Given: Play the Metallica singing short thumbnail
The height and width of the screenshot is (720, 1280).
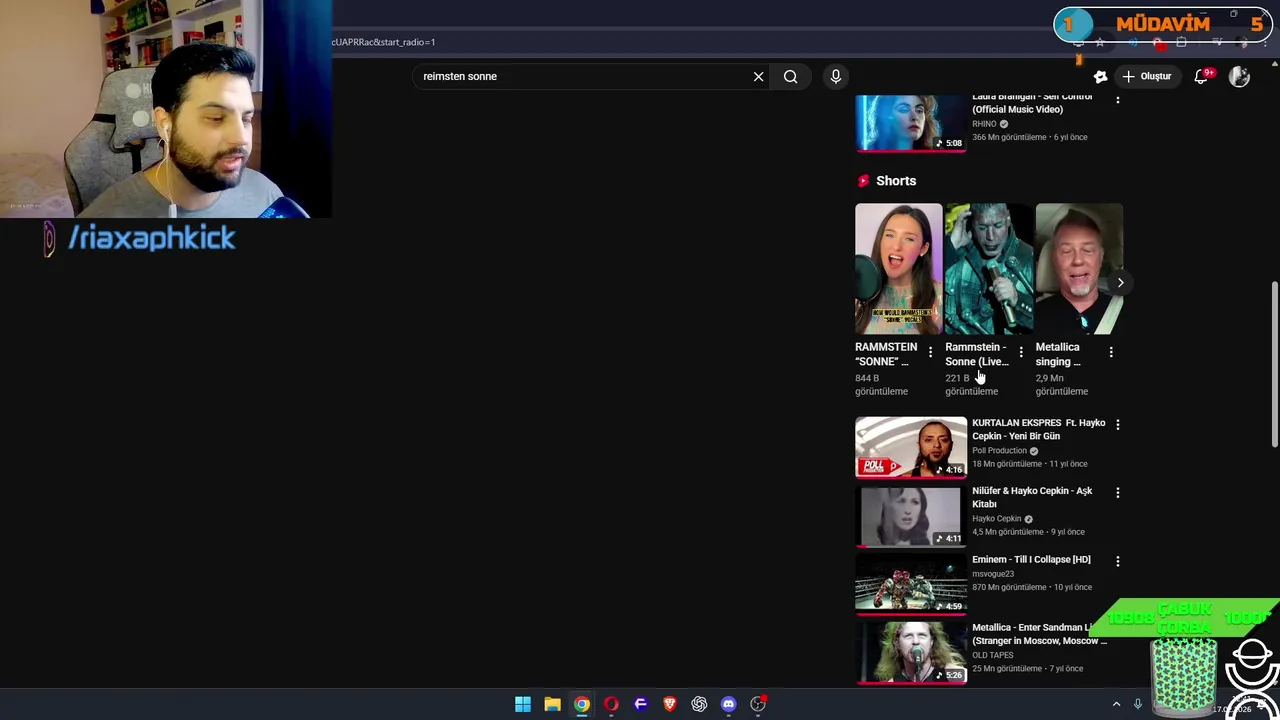Looking at the screenshot, I should click(x=1079, y=269).
